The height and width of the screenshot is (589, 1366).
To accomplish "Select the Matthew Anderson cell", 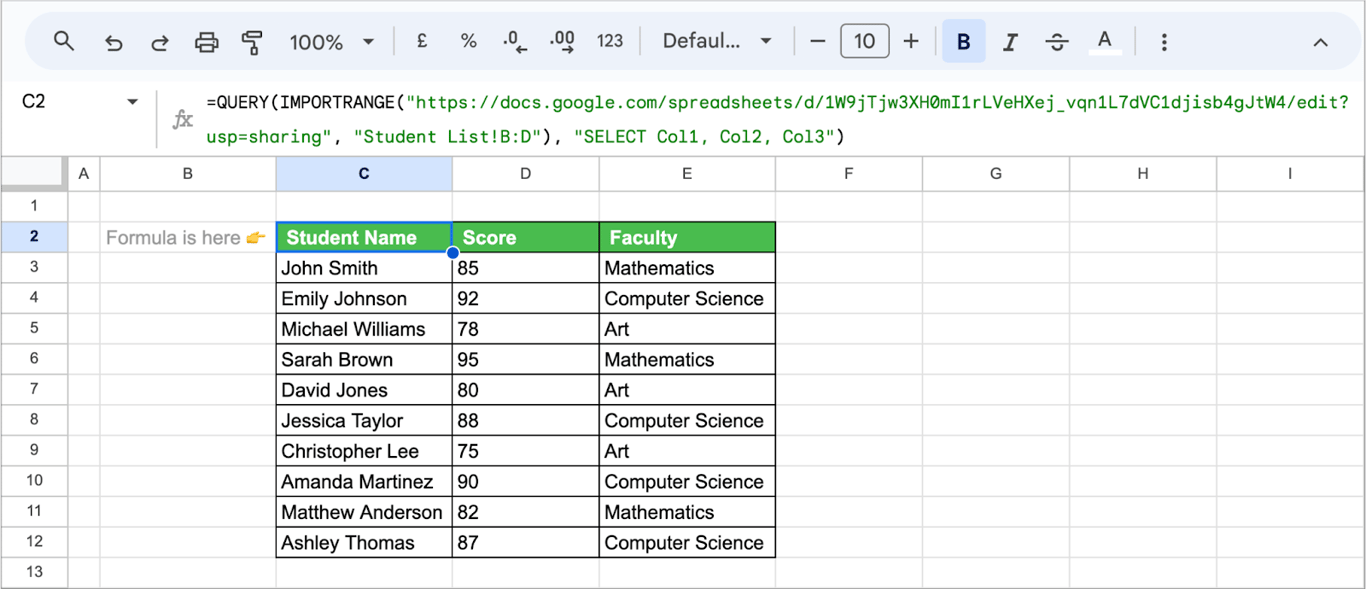I will [x=364, y=512].
